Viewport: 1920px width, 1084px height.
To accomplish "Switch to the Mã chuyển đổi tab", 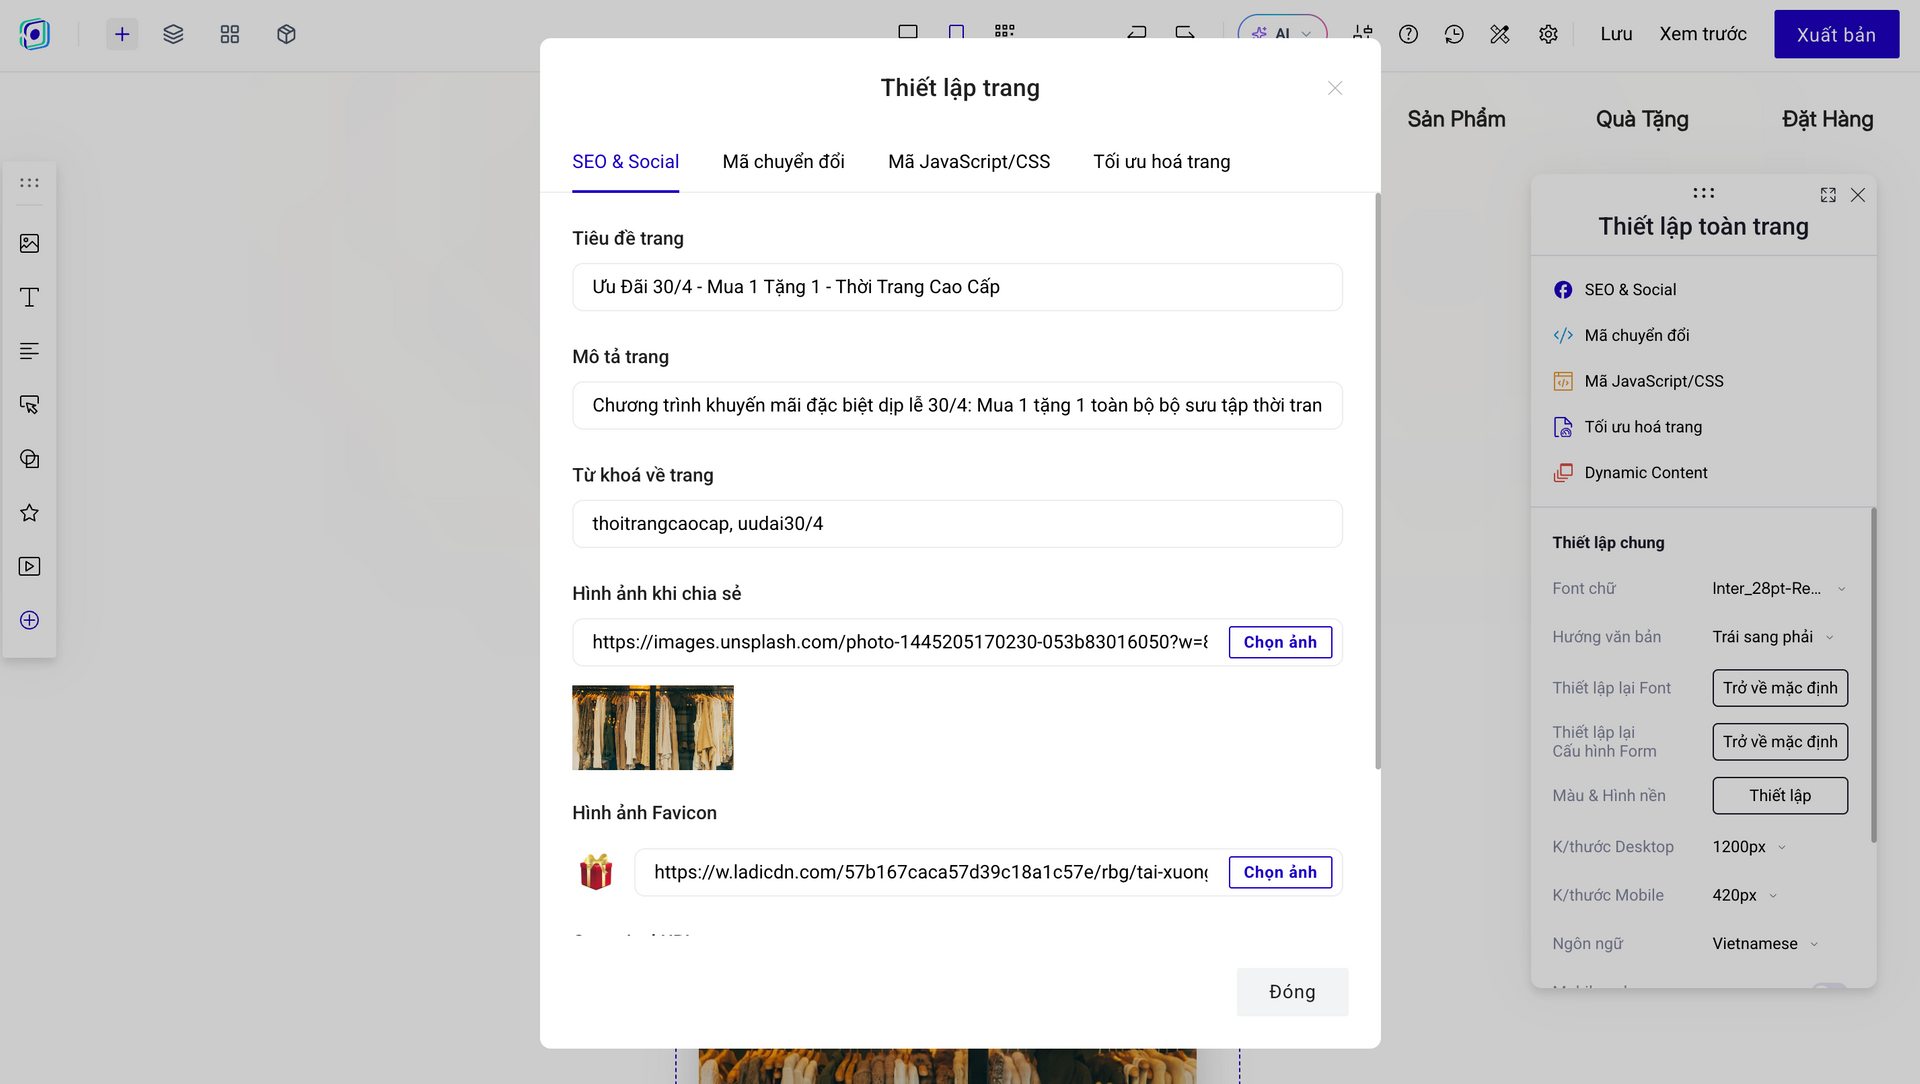I will click(x=784, y=161).
